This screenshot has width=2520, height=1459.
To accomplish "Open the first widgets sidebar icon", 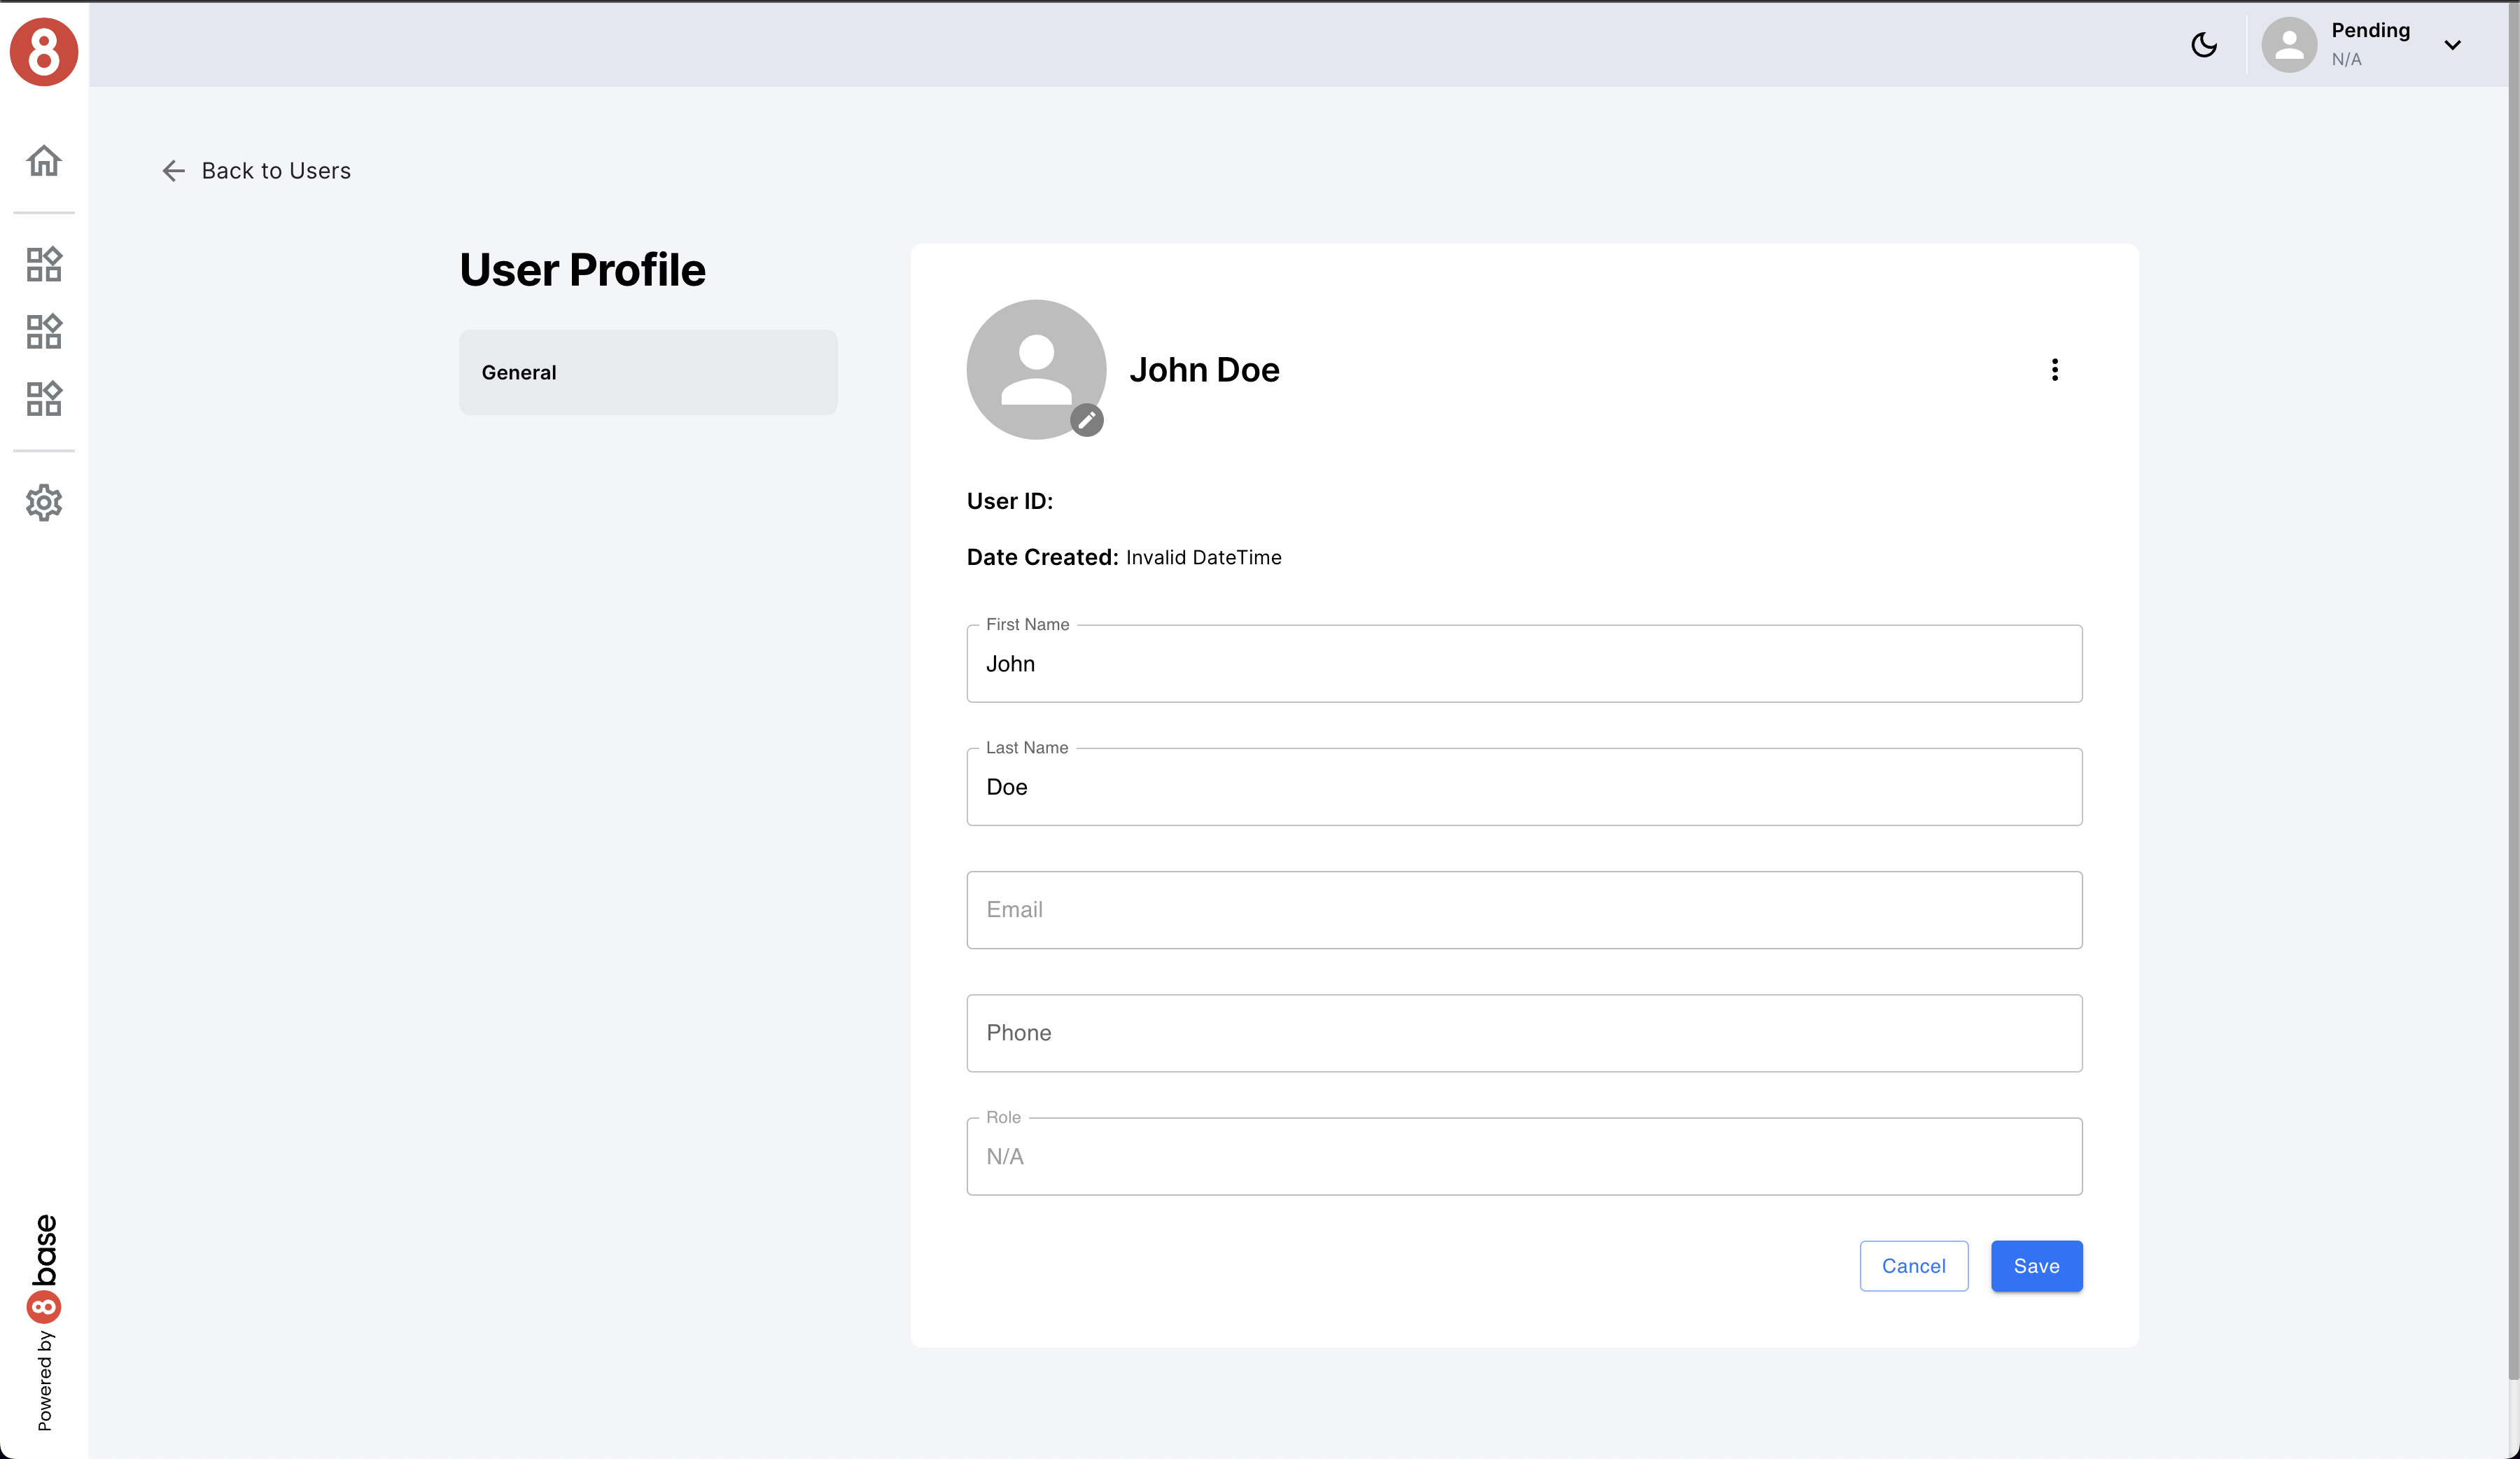I will (x=44, y=264).
